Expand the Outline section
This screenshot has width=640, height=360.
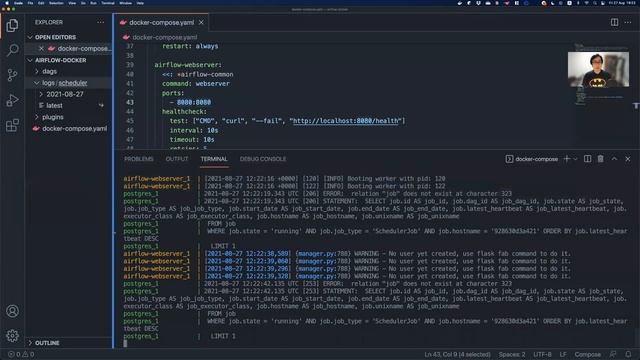click(x=47, y=343)
